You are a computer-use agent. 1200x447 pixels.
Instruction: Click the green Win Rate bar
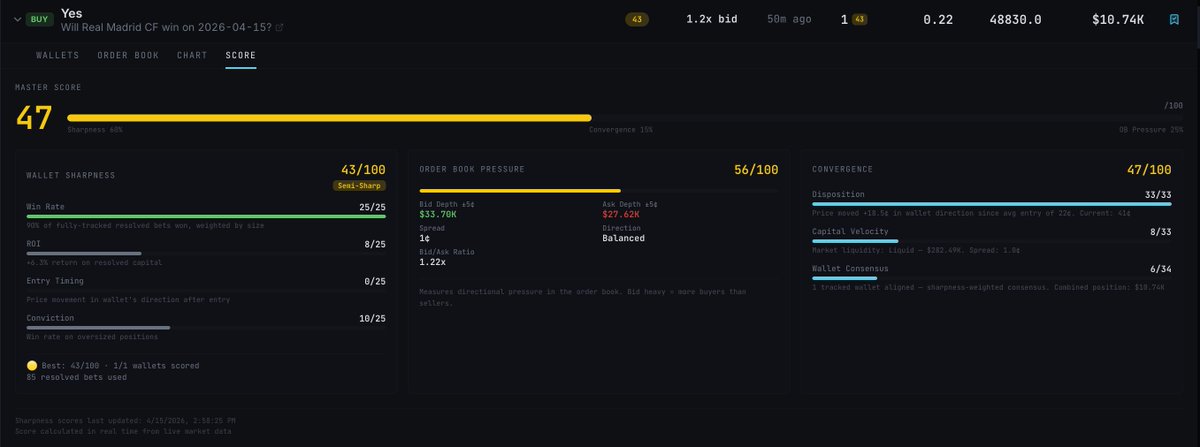point(206,216)
